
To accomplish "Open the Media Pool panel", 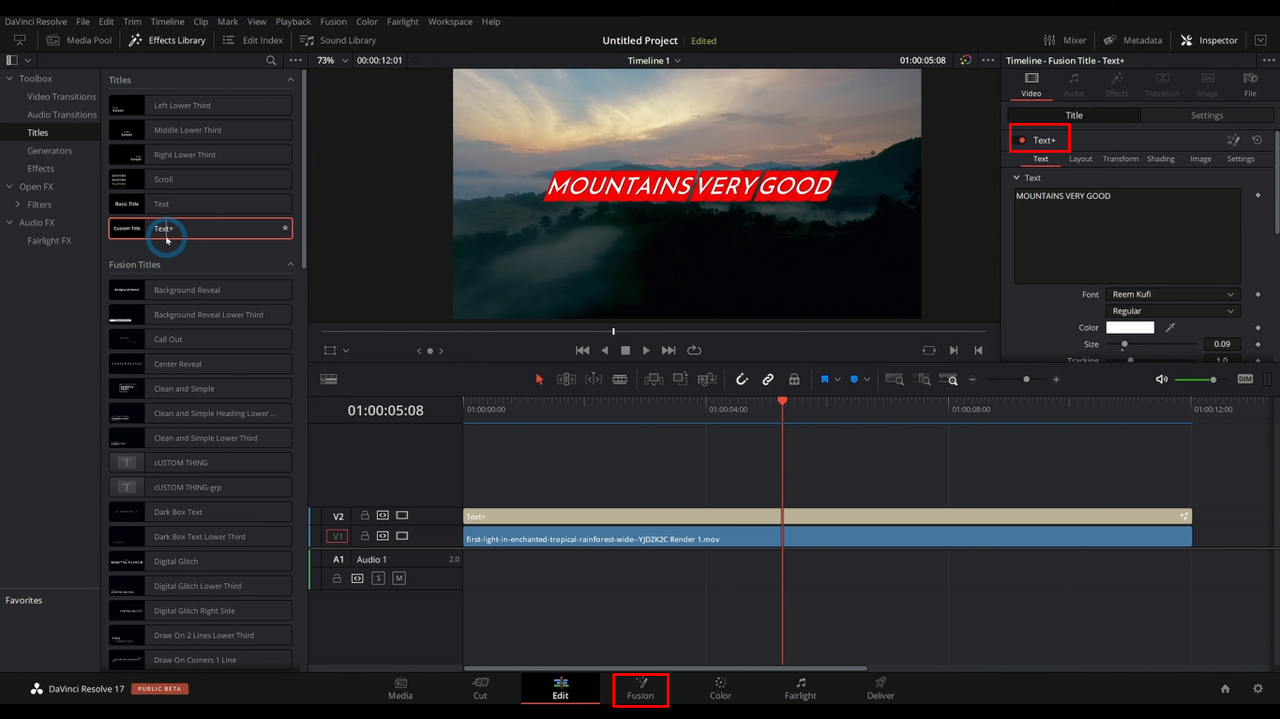I will 79,40.
